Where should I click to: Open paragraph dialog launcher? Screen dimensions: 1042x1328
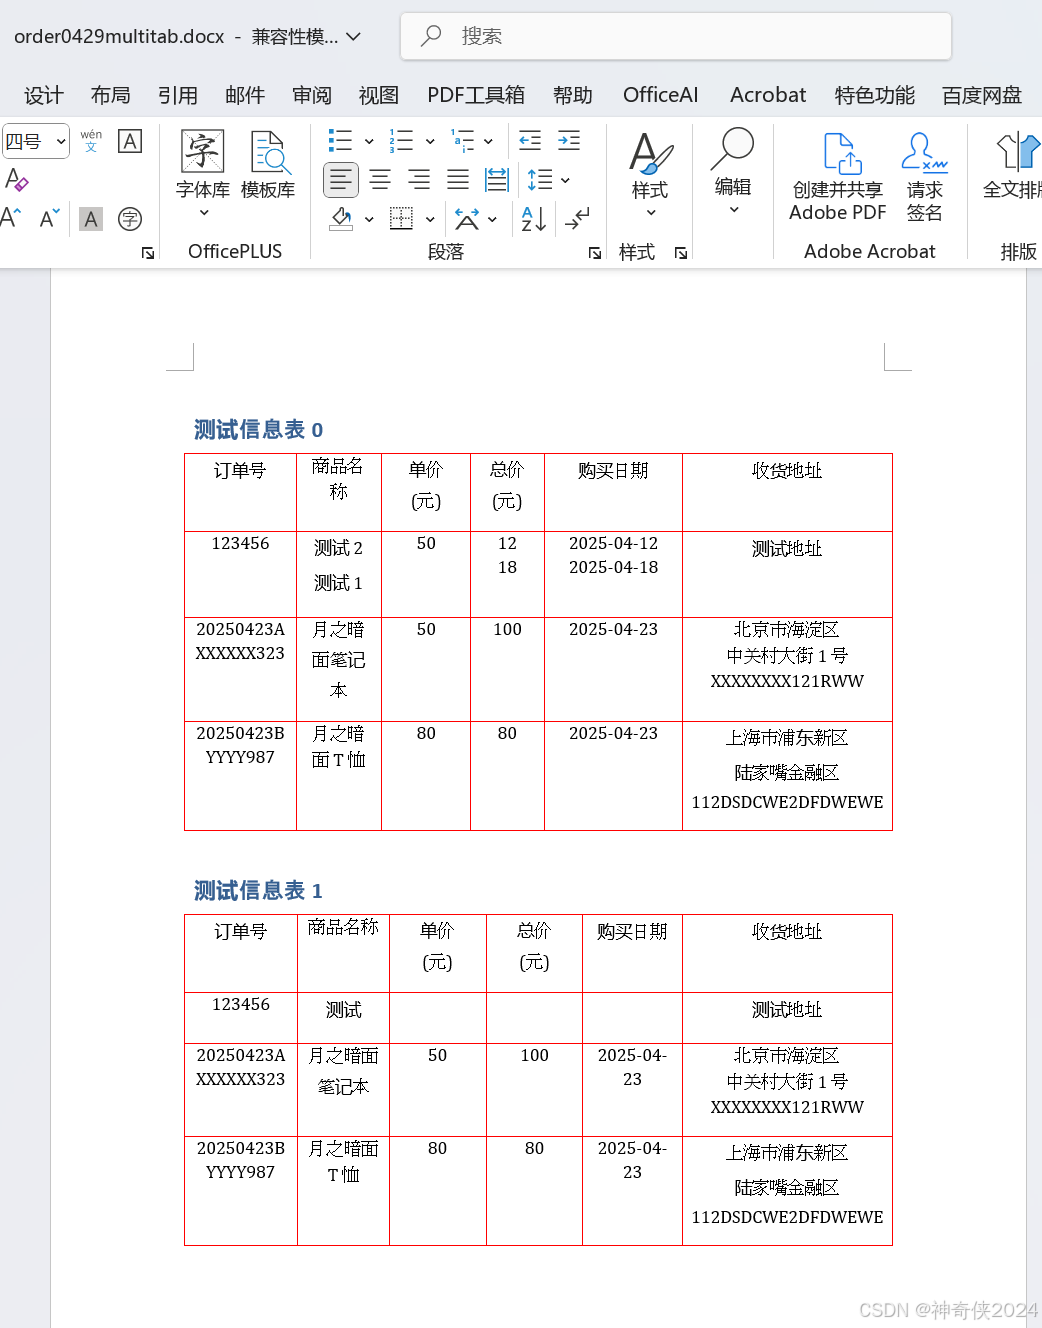tap(595, 253)
